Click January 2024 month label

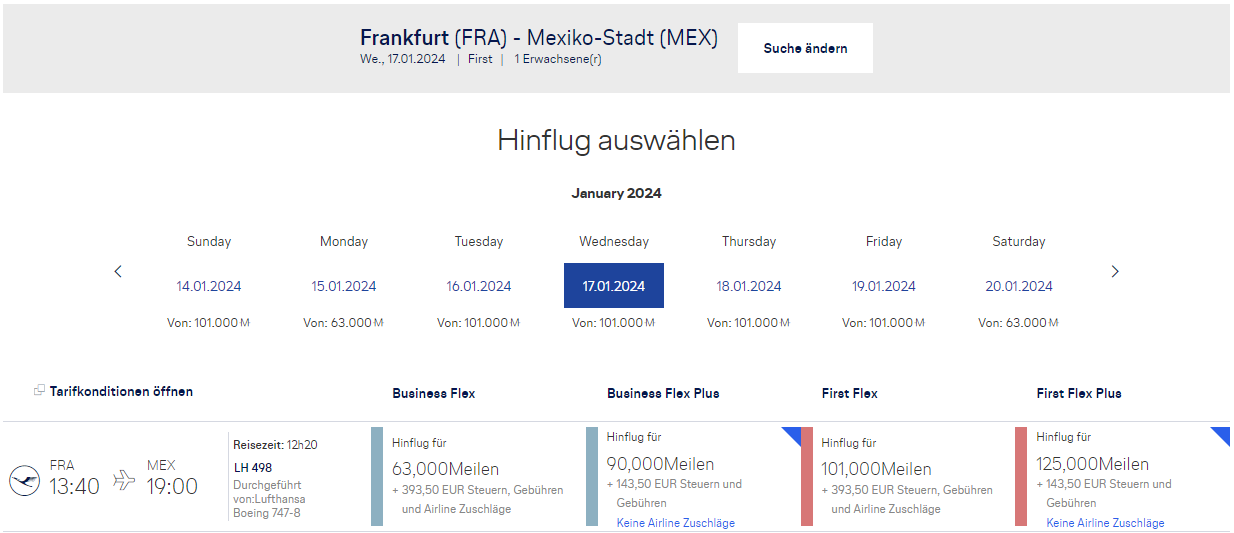click(616, 193)
